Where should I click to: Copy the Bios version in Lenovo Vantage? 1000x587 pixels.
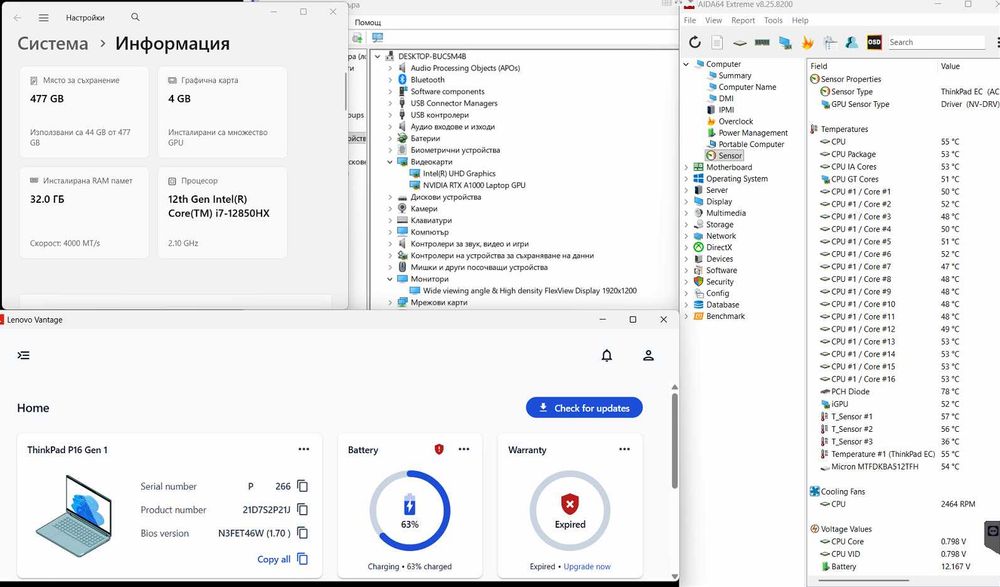click(303, 533)
